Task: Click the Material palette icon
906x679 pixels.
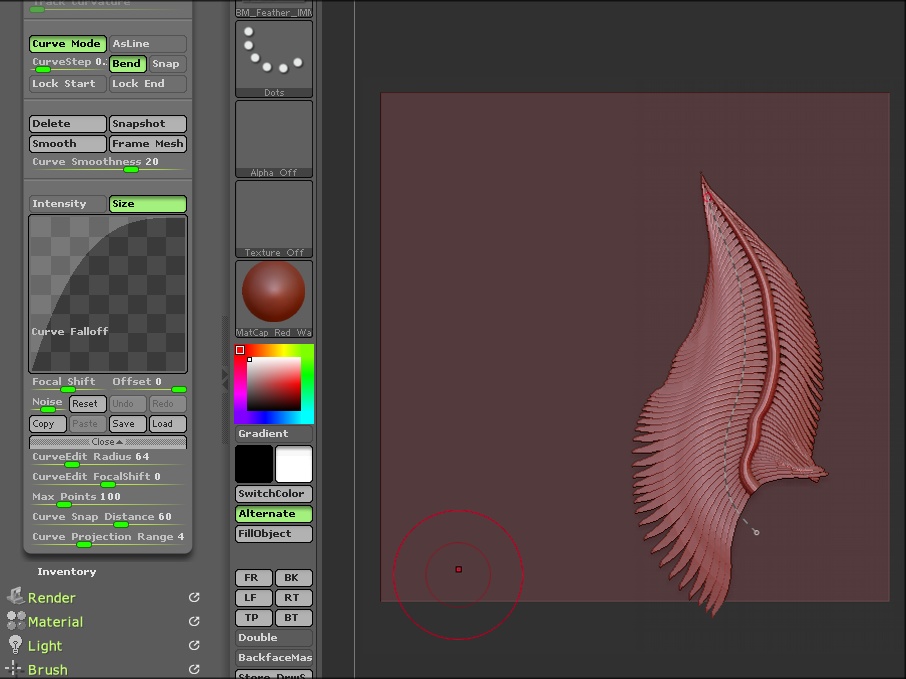Action: (x=16, y=621)
